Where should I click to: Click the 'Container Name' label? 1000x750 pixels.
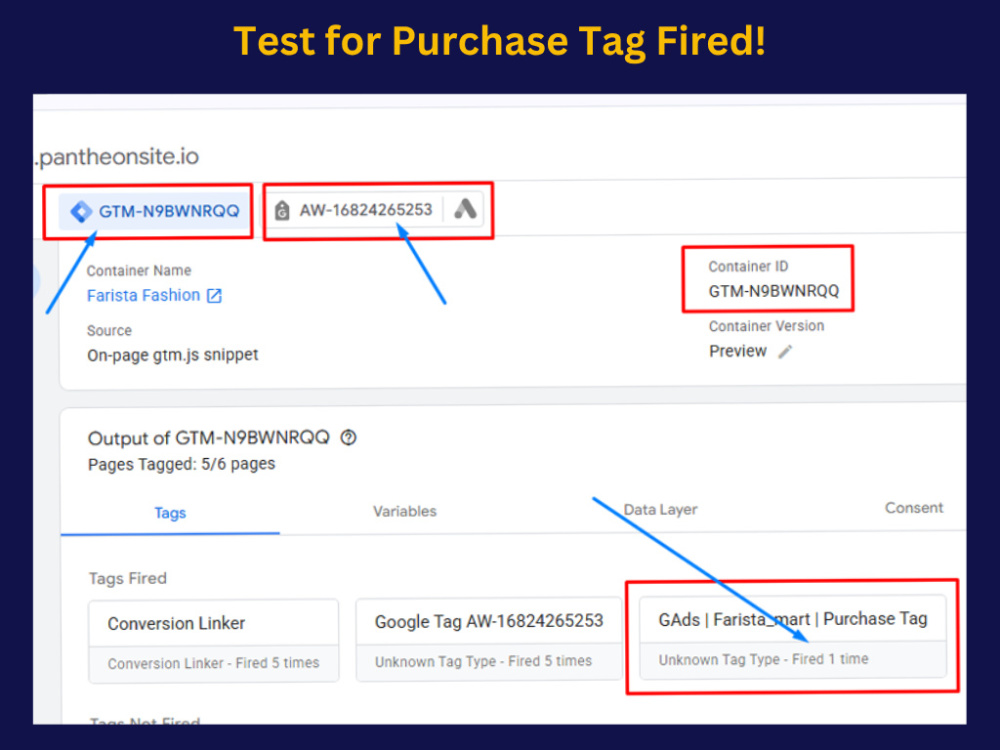tap(139, 270)
